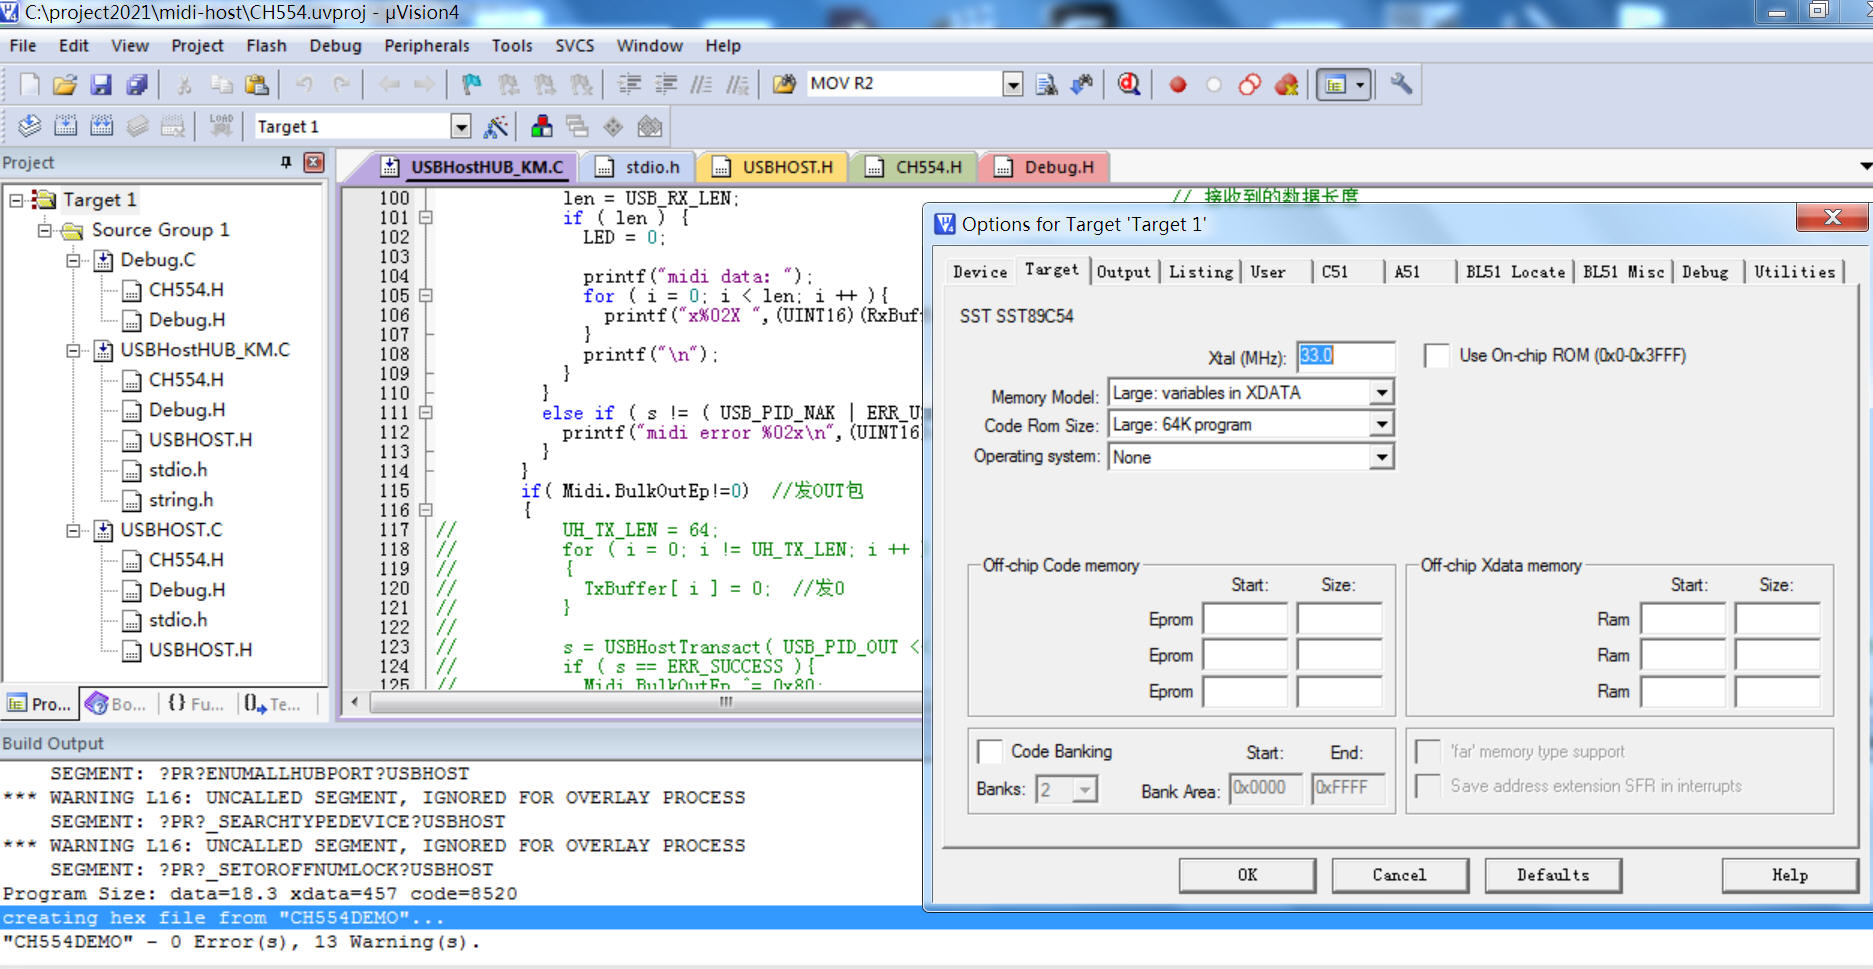Click the Comment selection icon
The width and height of the screenshot is (1873, 969).
tap(701, 85)
